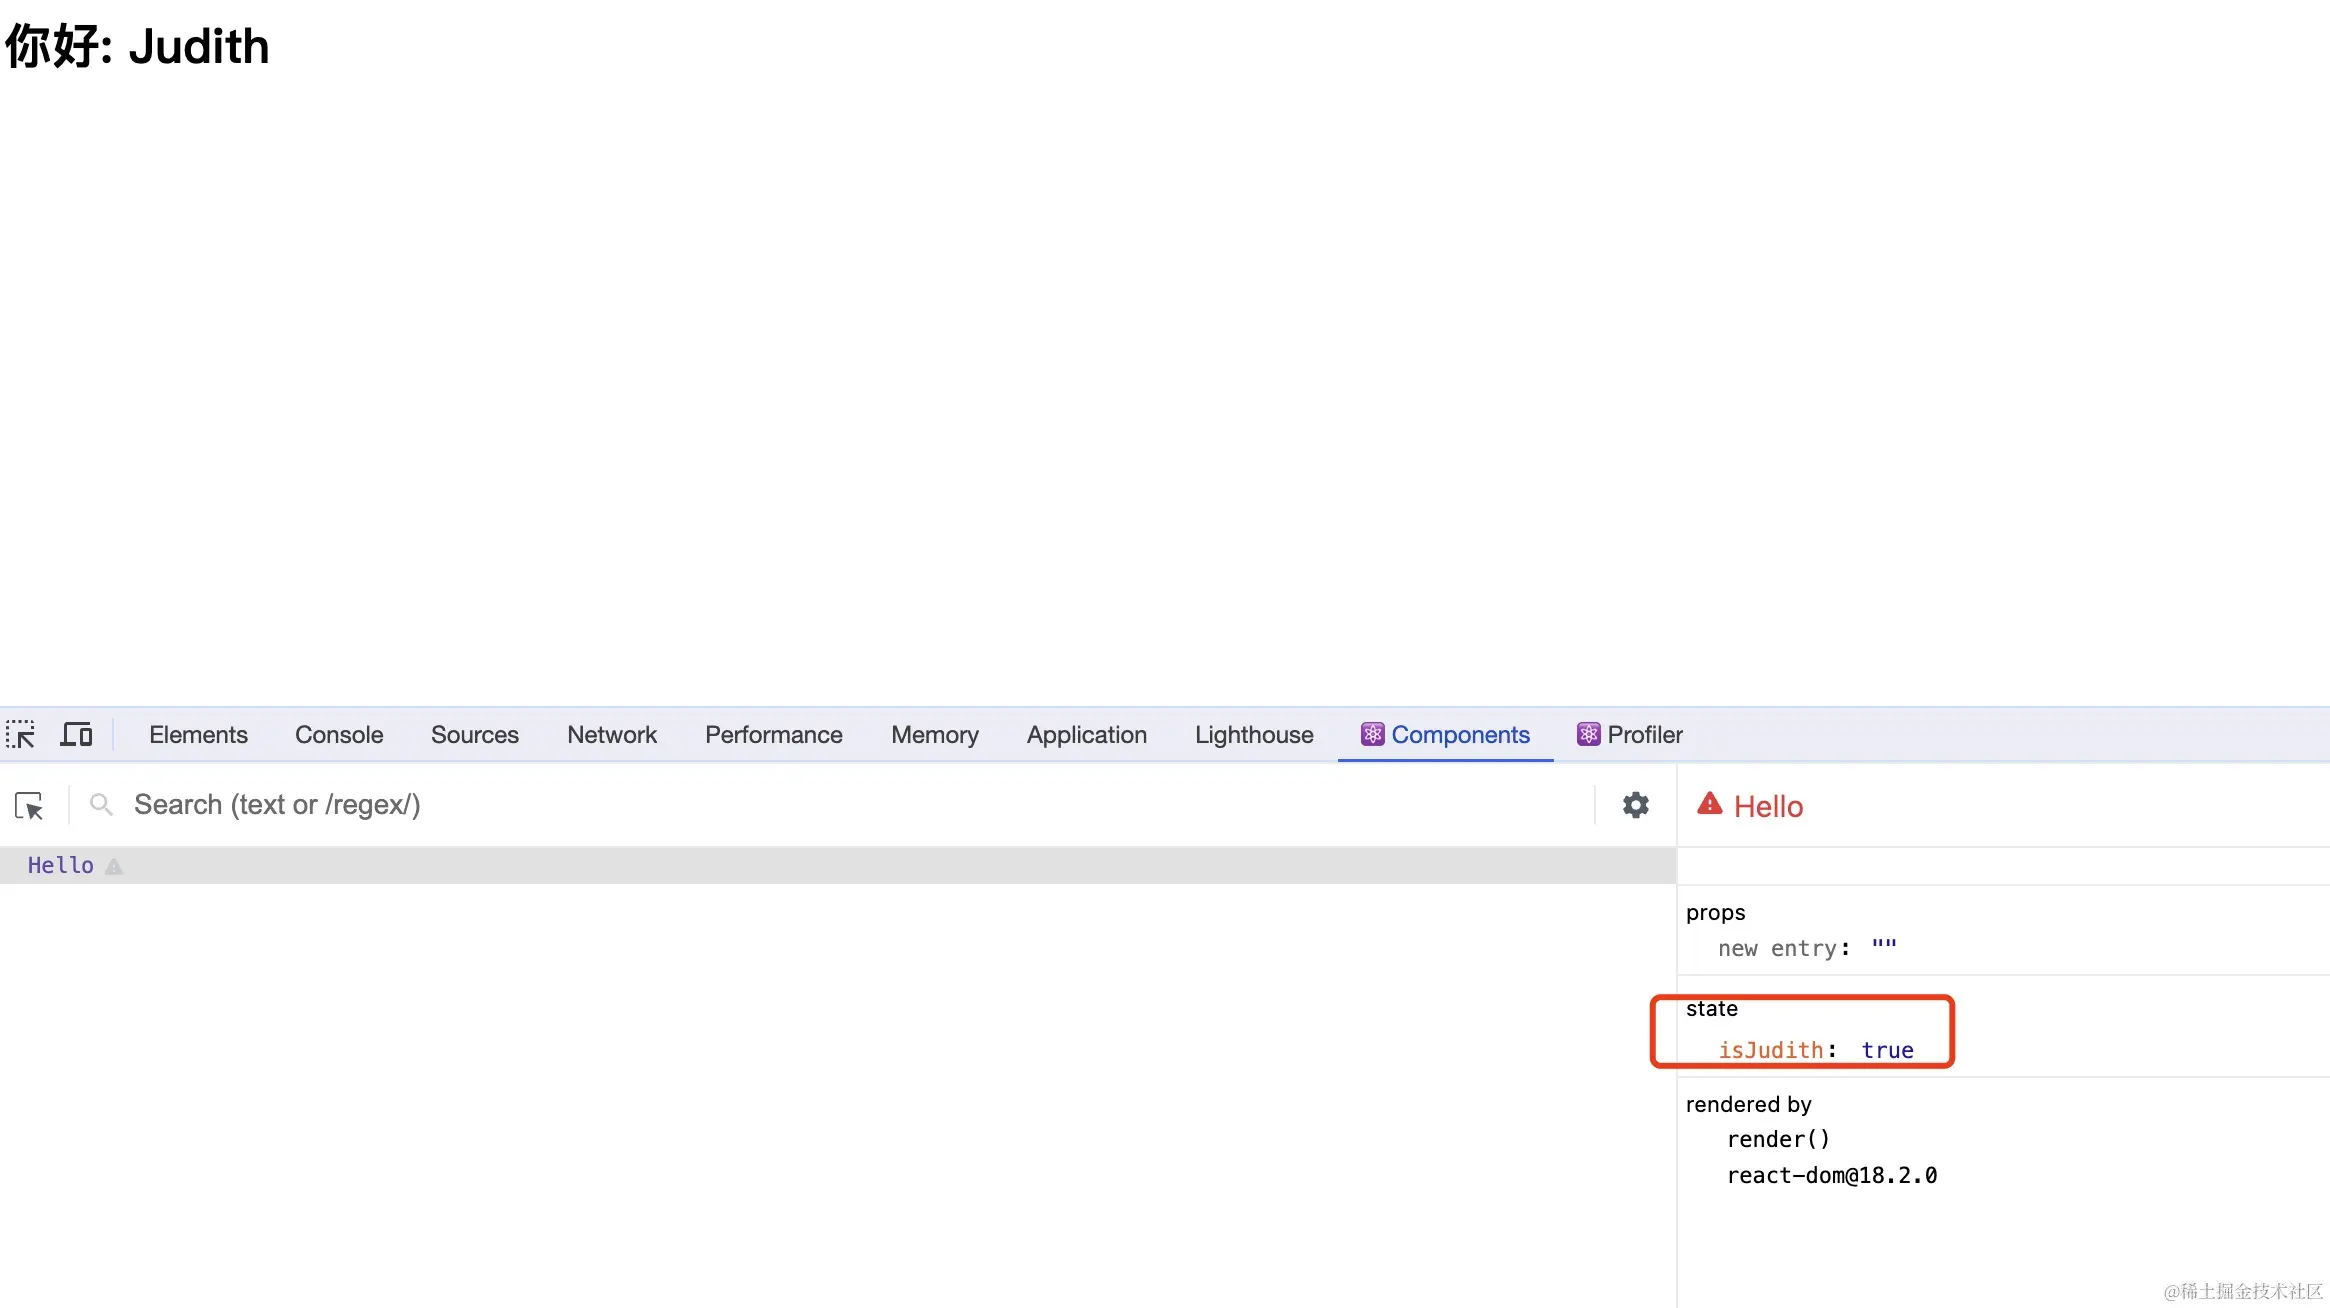Image resolution: width=2330 pixels, height=1308 pixels.
Task: Select the Hello component in tree
Action: point(60,866)
